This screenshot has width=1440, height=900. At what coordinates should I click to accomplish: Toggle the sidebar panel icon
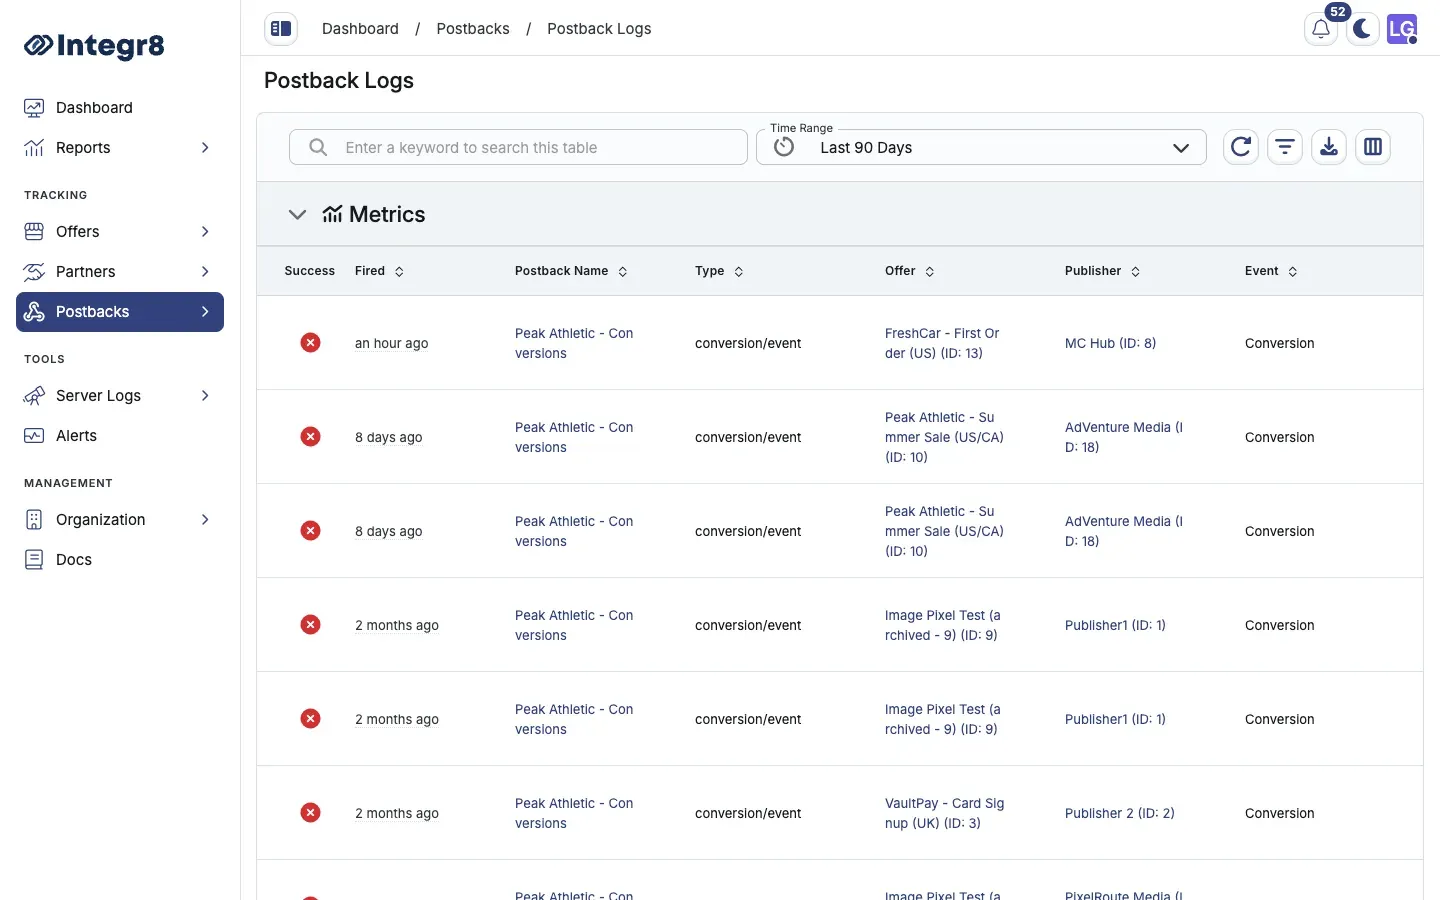(x=281, y=29)
